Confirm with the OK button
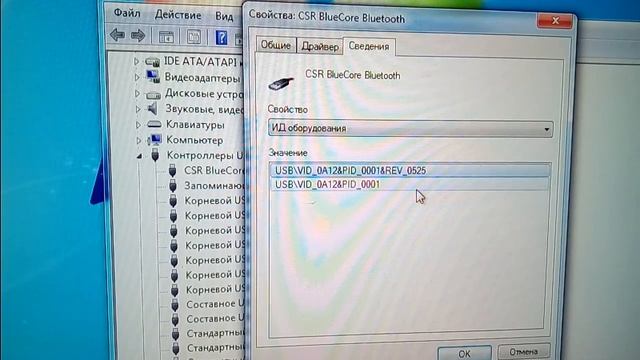640x360 pixels. pyautogui.click(x=464, y=353)
